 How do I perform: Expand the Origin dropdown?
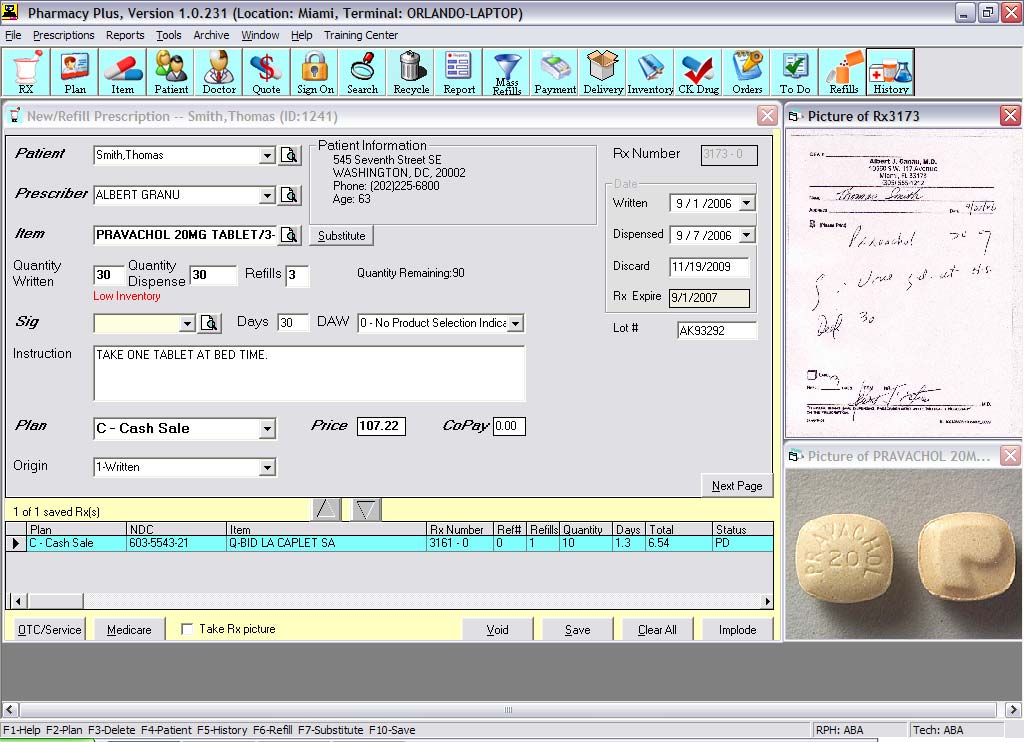point(267,468)
